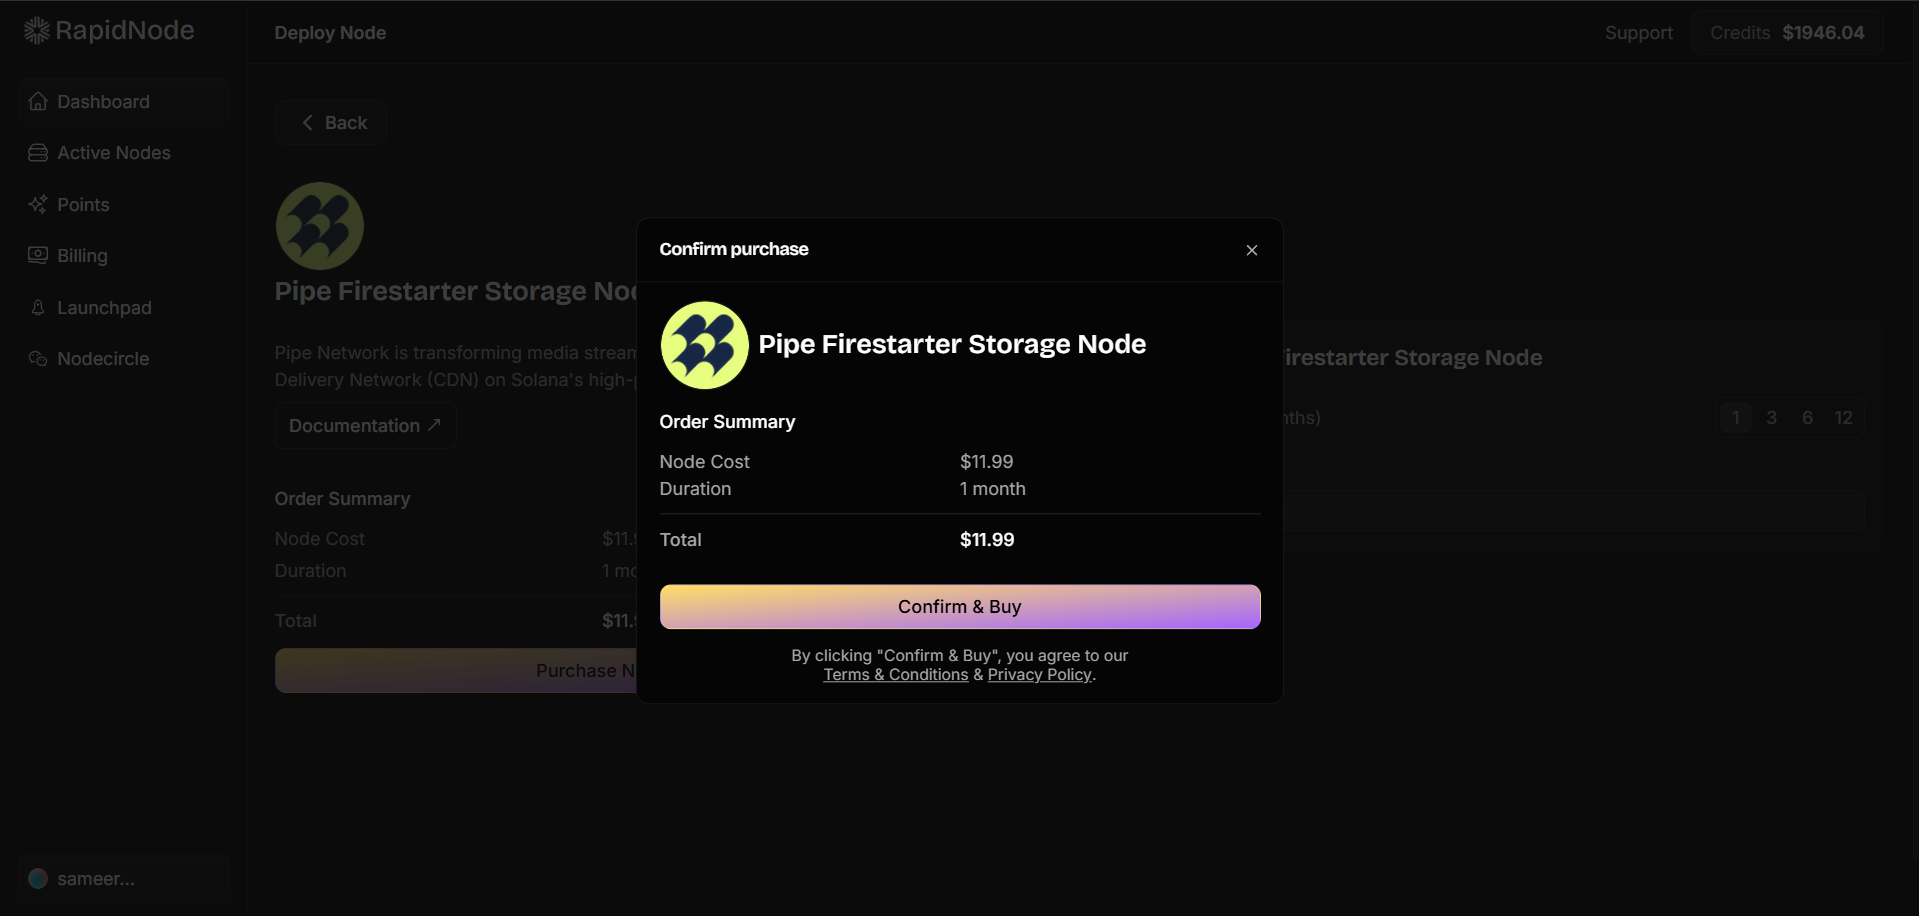Go back using the Back button
Viewport: 1919px width, 916px height.
333,123
